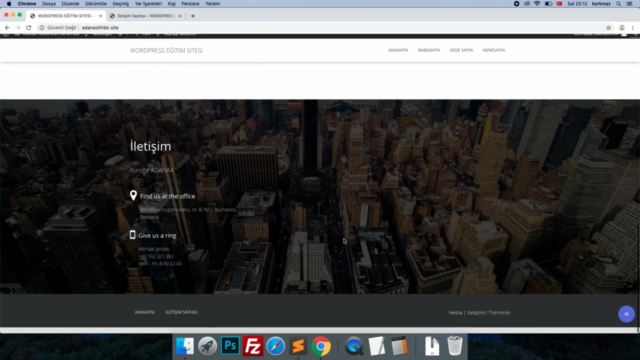Image resolution: width=640 pixels, height=360 pixels.
Task: Click the Chrome icon in the Dock
Action: click(x=321, y=346)
